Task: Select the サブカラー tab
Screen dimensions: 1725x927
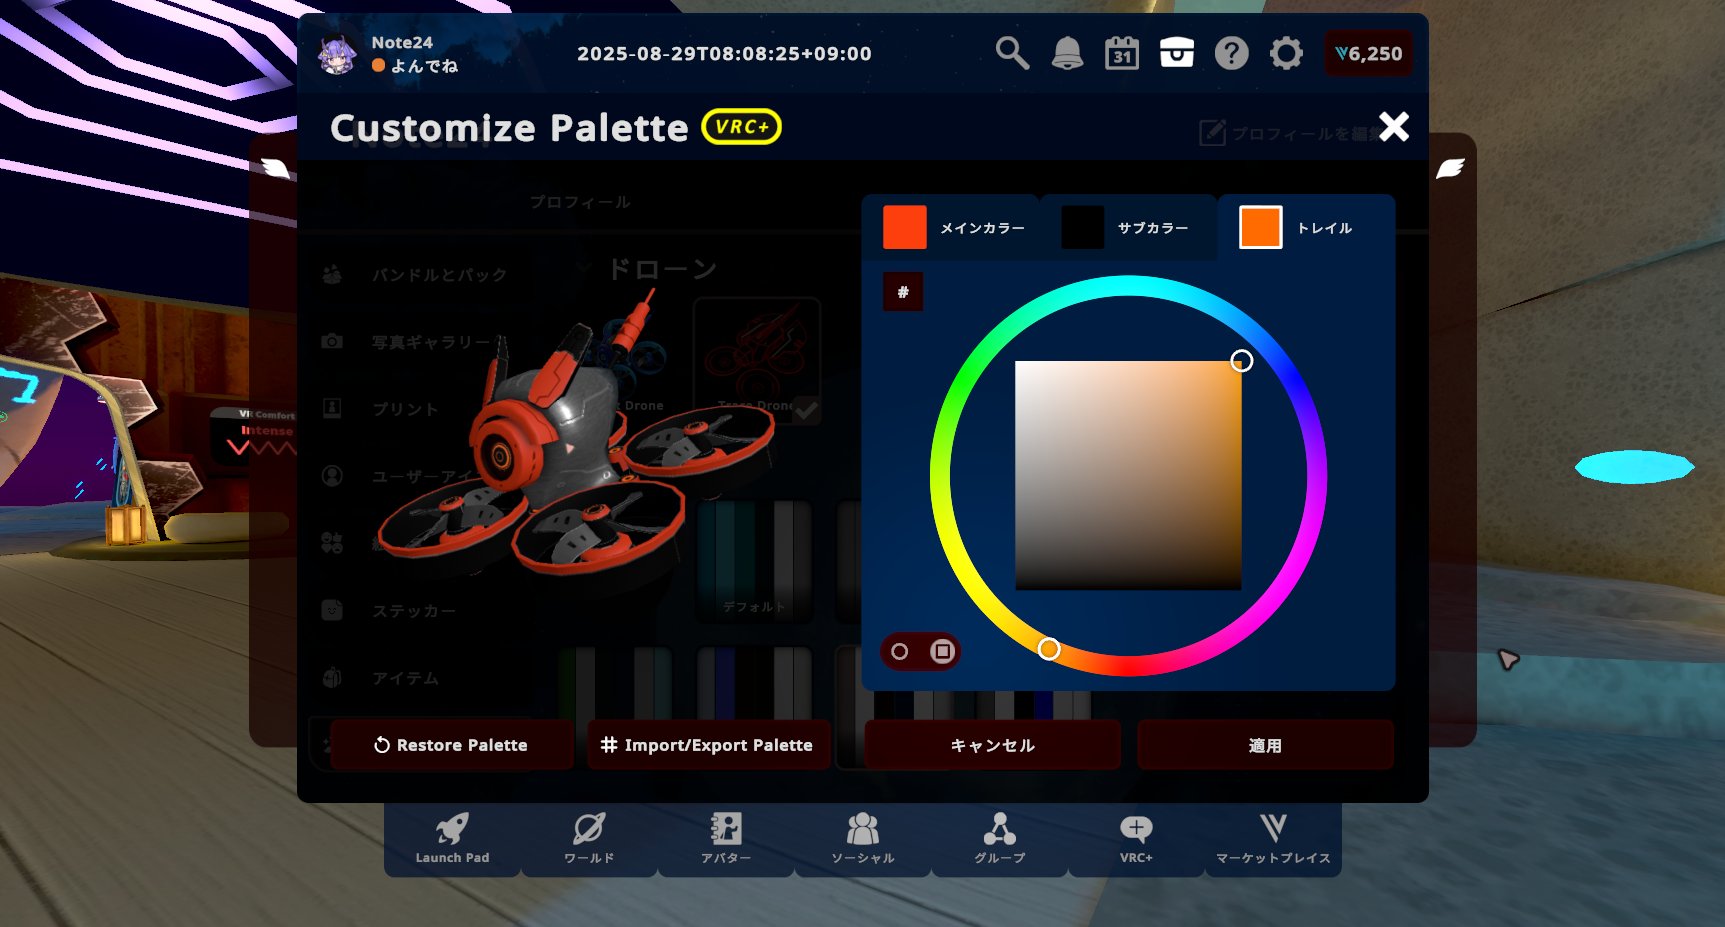Action: [1129, 228]
